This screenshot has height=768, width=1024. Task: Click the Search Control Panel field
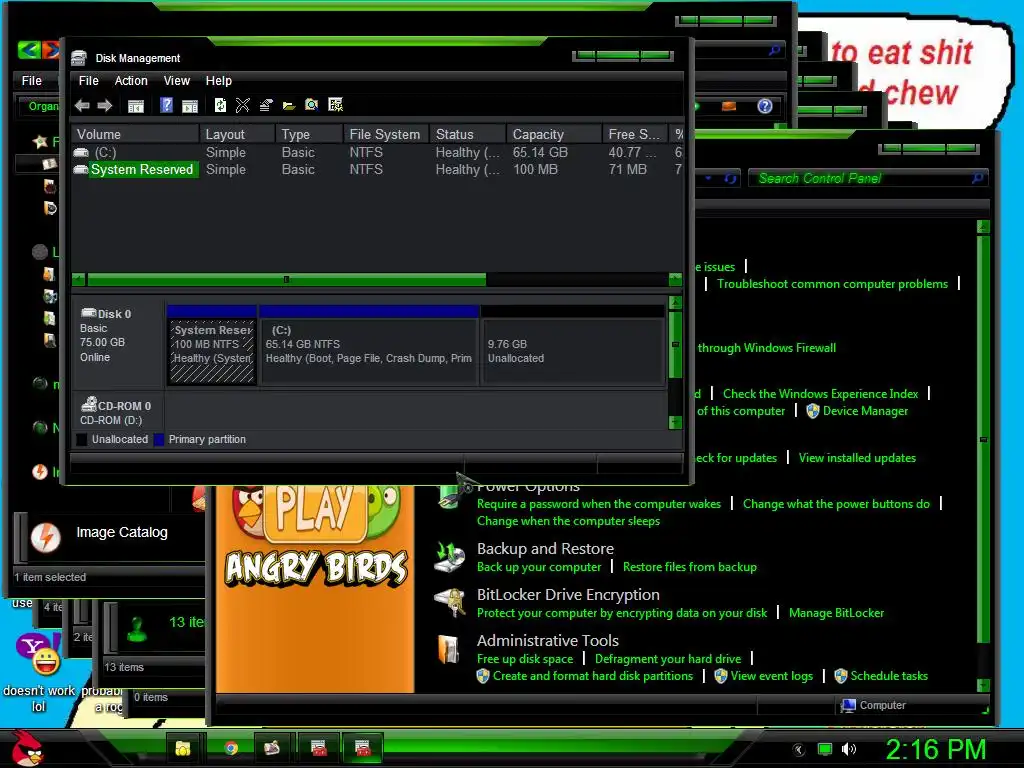click(867, 178)
